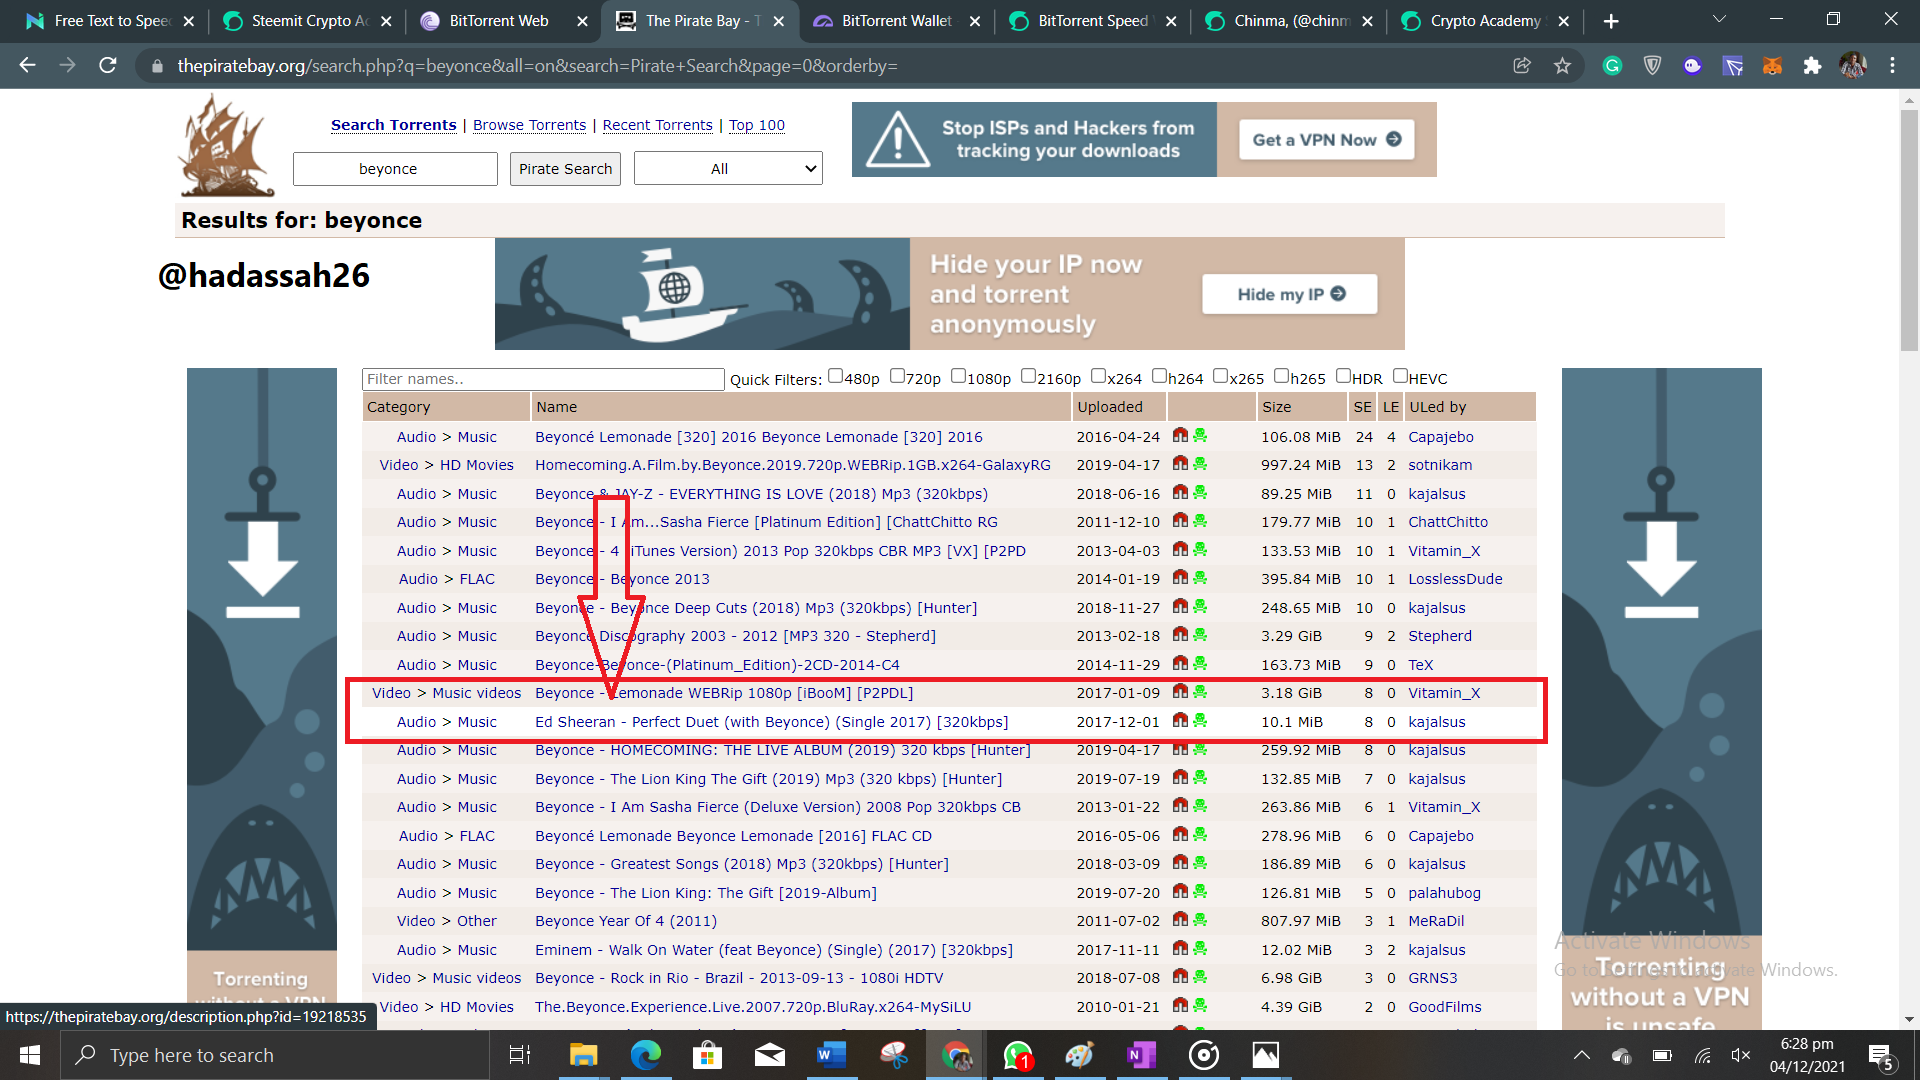Switch to the BitTorrent Speed tab
The height and width of the screenshot is (1080, 1920).
pos(1092,21)
